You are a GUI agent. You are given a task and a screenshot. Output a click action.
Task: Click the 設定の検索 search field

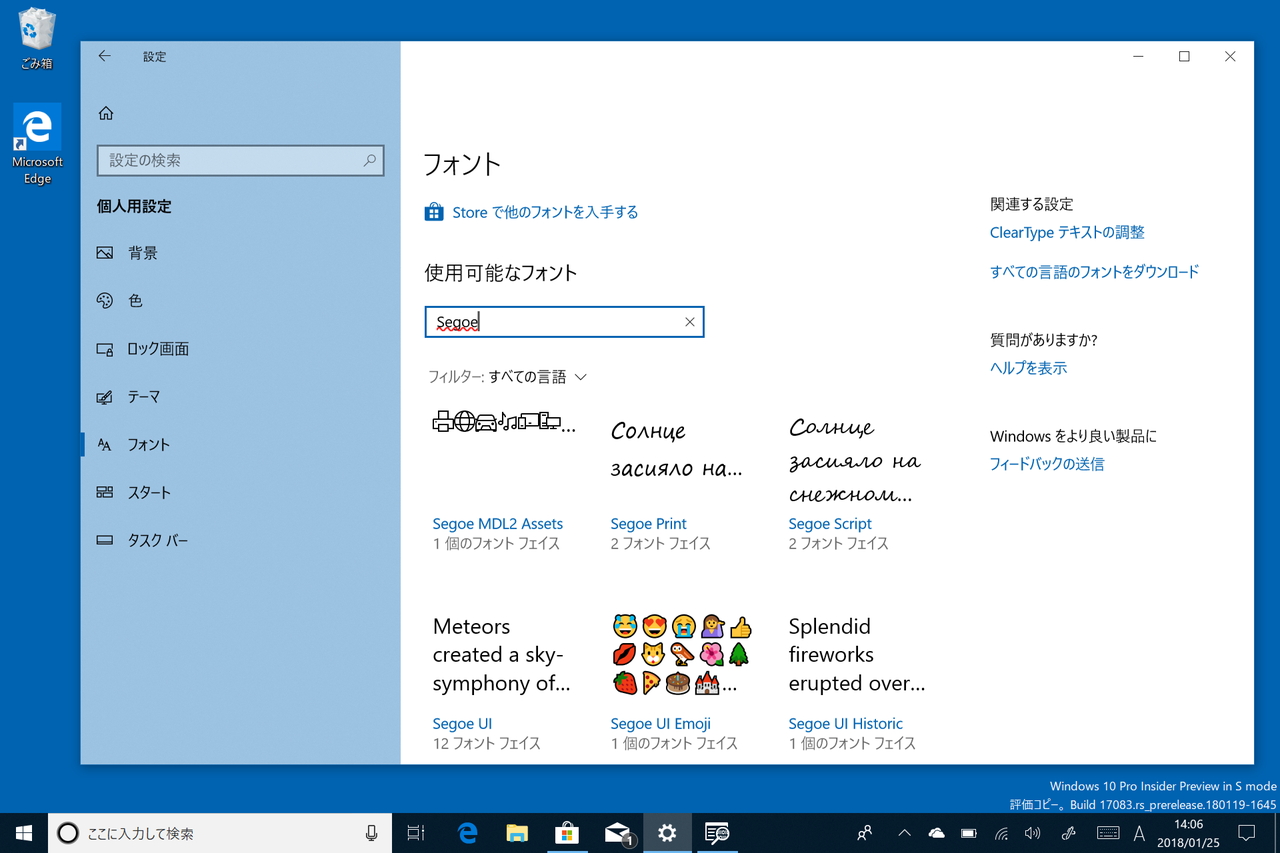[240, 160]
